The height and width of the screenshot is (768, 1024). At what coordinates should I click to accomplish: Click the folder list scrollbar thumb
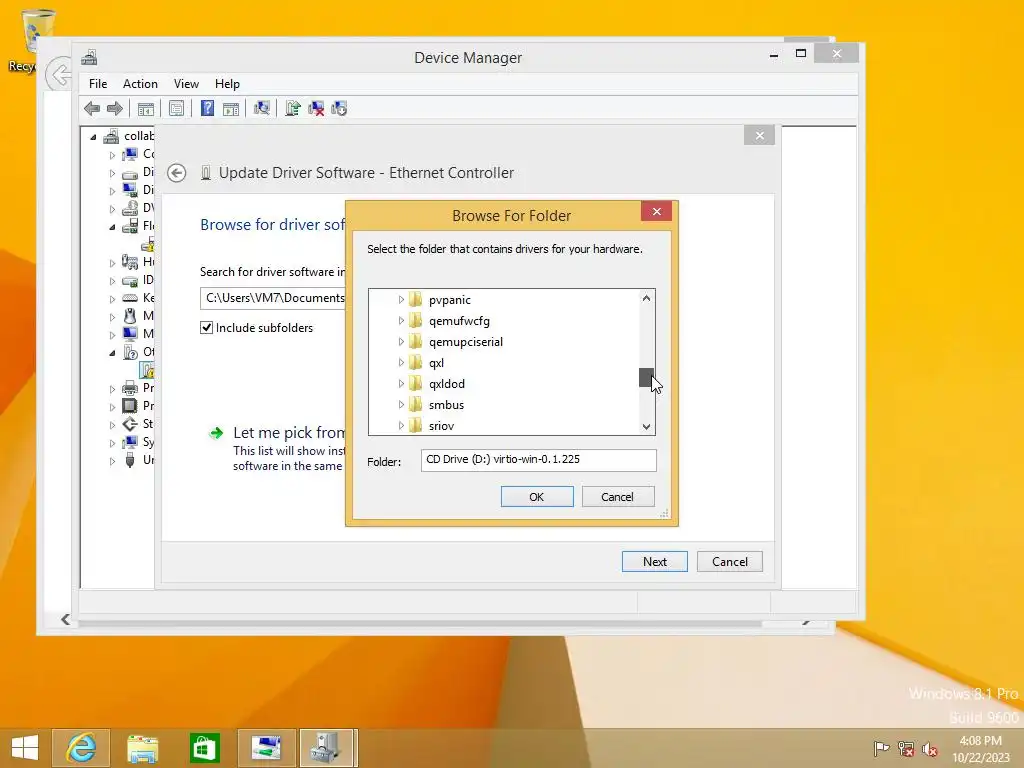[x=646, y=377]
